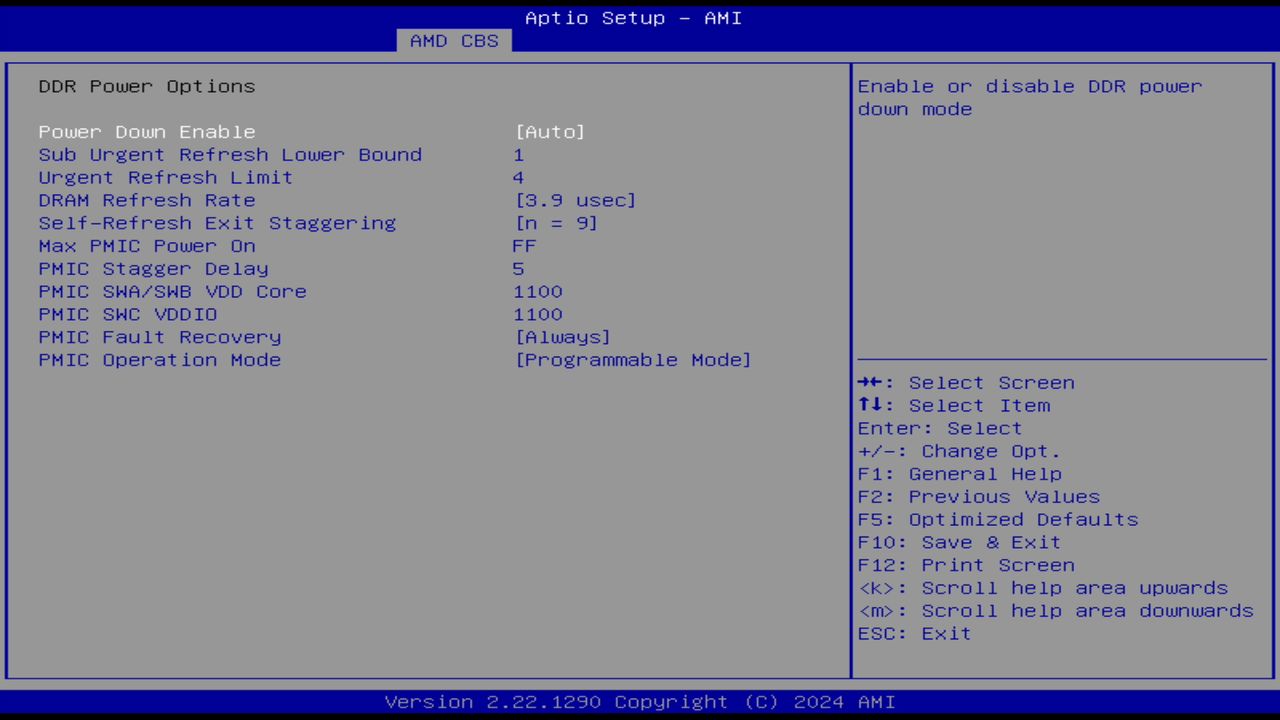Open PMIC Operation Mode [Programmable Mode] option

pyautogui.click(x=633, y=360)
